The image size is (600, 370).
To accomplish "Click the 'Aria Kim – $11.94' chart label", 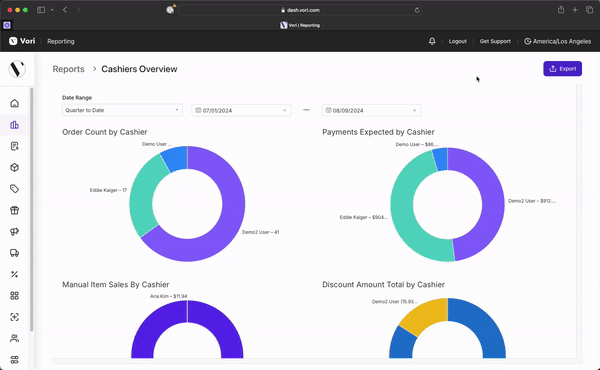I will pos(169,296).
